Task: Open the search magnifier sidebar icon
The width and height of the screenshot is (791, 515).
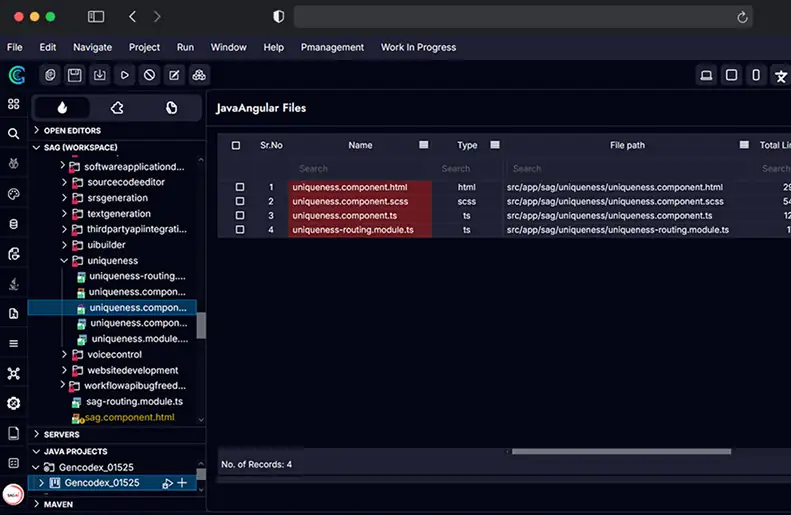Action: pos(14,134)
